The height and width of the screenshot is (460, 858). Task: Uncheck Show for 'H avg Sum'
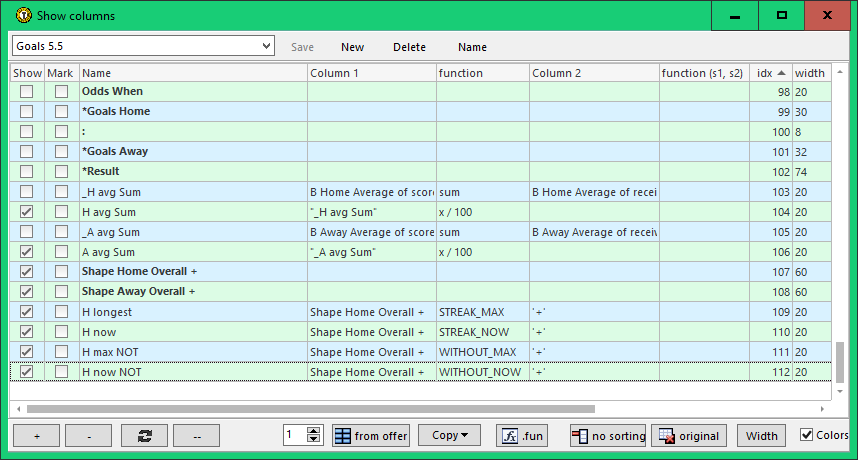coord(26,212)
